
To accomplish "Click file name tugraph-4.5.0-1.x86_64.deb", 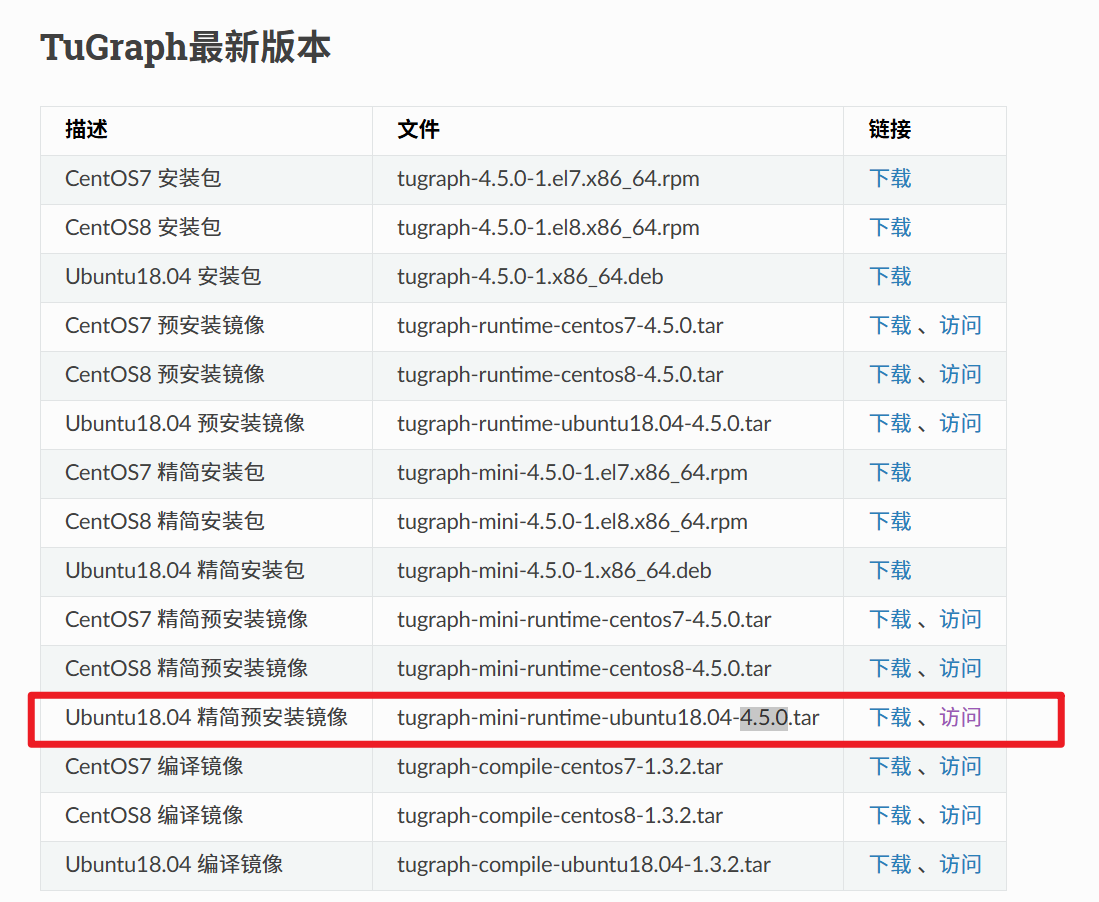I will pyautogui.click(x=530, y=278).
